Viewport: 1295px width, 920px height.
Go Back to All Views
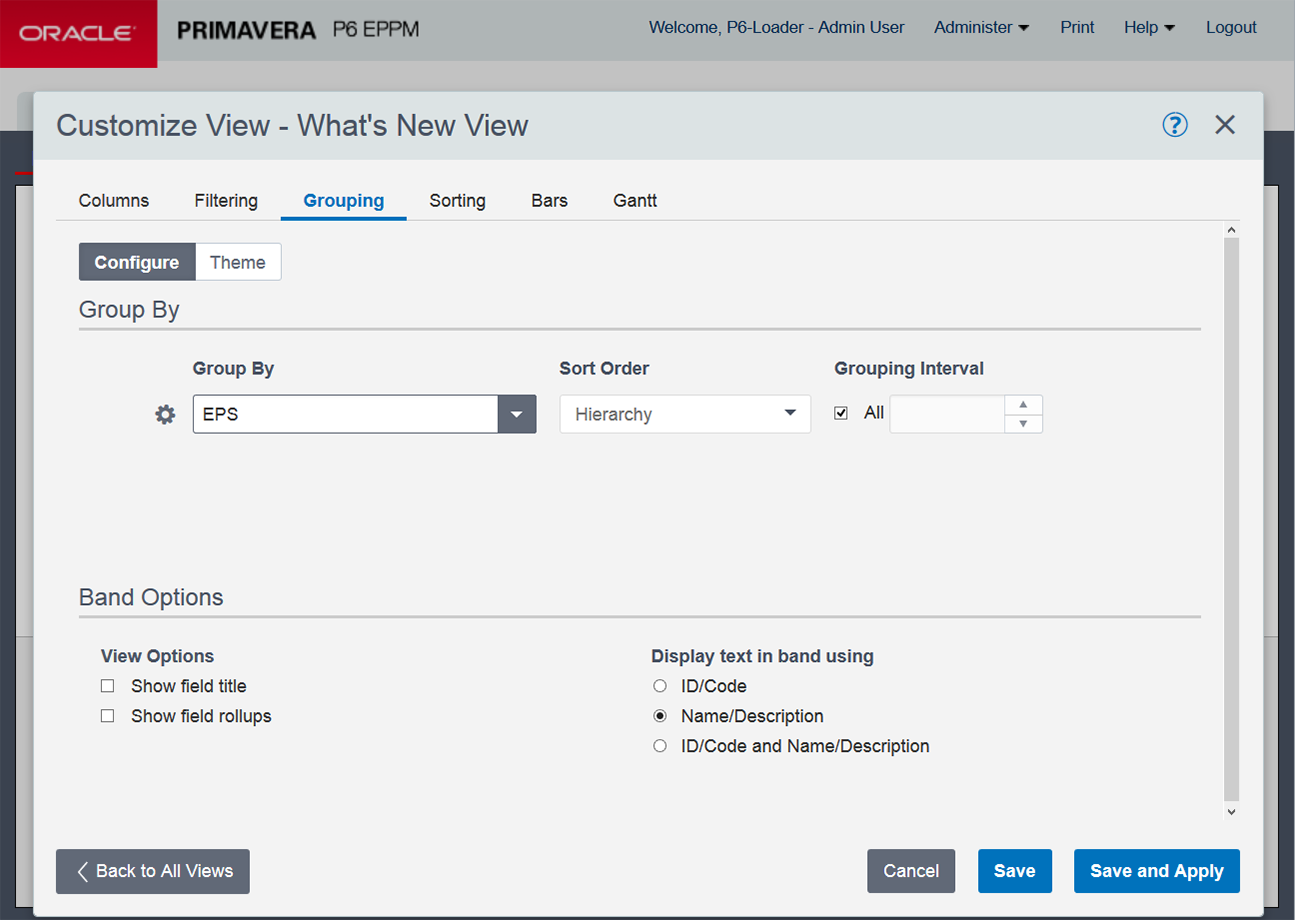(x=153, y=871)
